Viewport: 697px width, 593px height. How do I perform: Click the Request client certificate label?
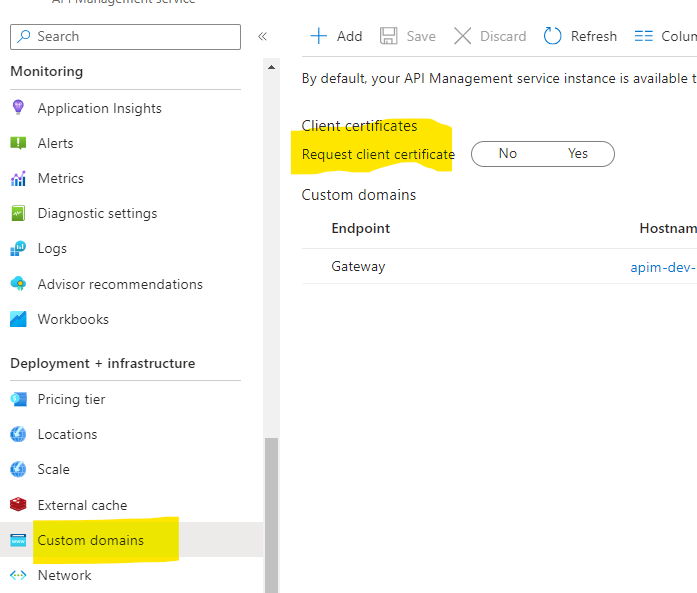[378, 154]
